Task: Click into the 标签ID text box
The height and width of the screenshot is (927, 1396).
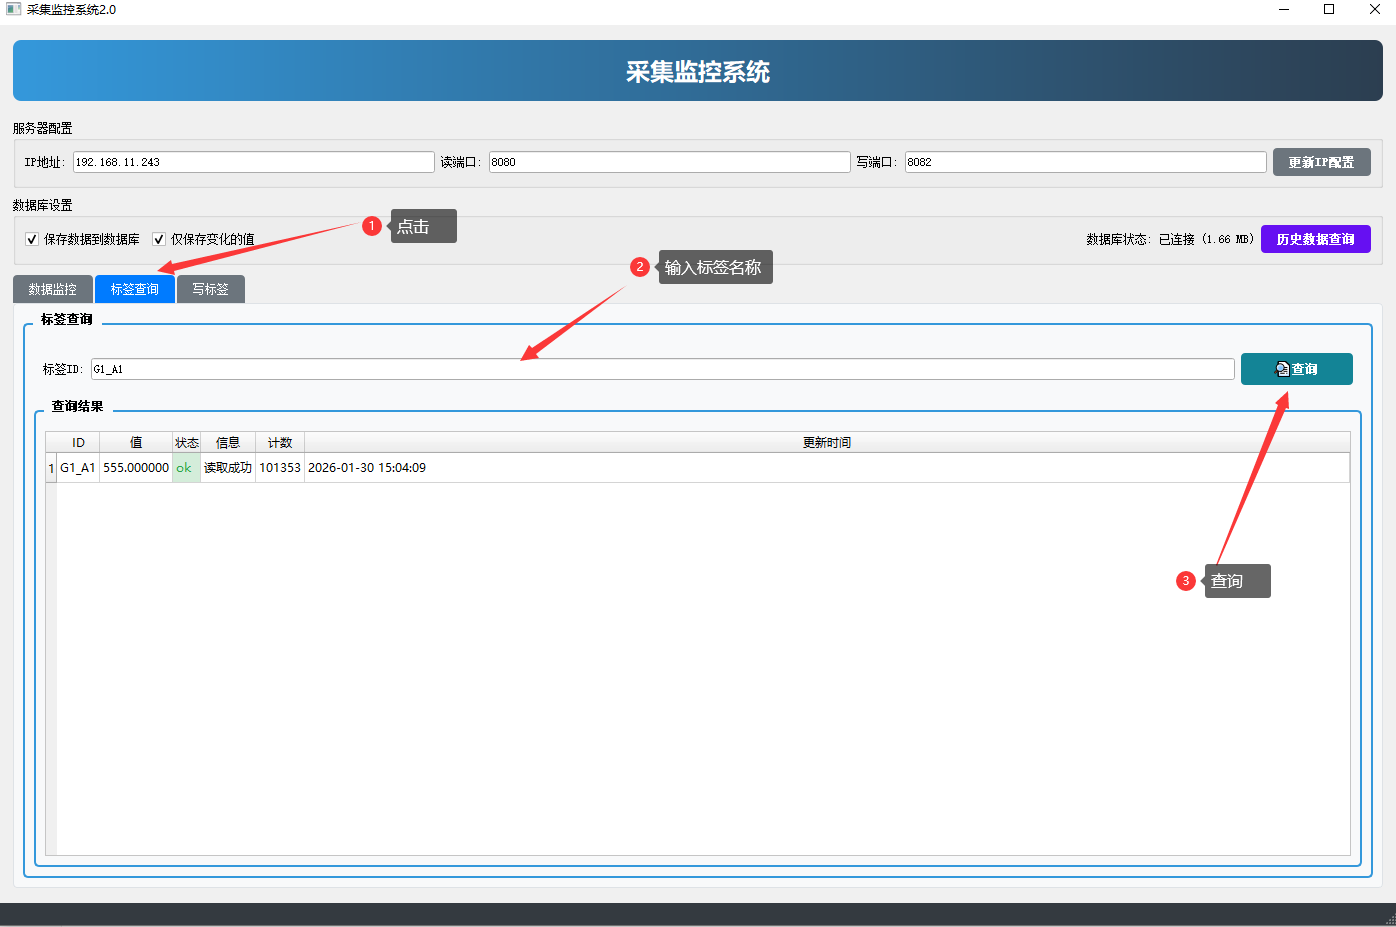Action: pyautogui.click(x=662, y=369)
